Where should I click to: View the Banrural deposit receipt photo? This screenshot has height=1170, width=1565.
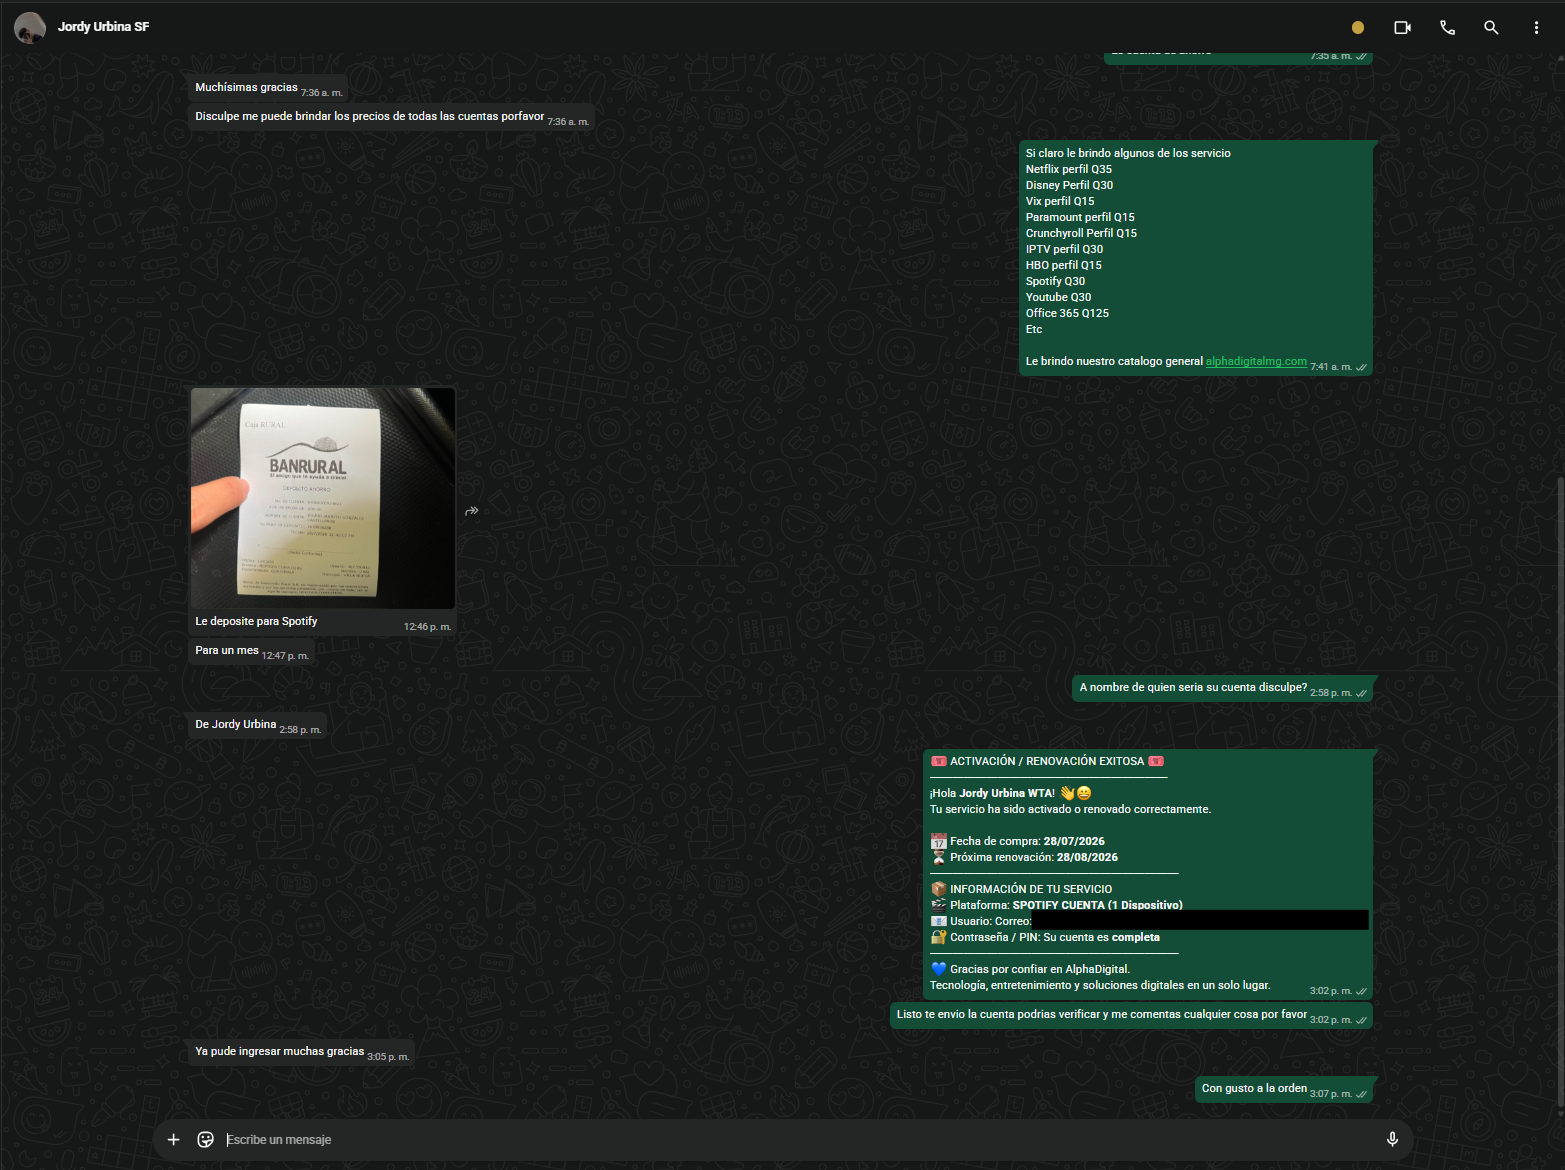pyautogui.click(x=323, y=498)
